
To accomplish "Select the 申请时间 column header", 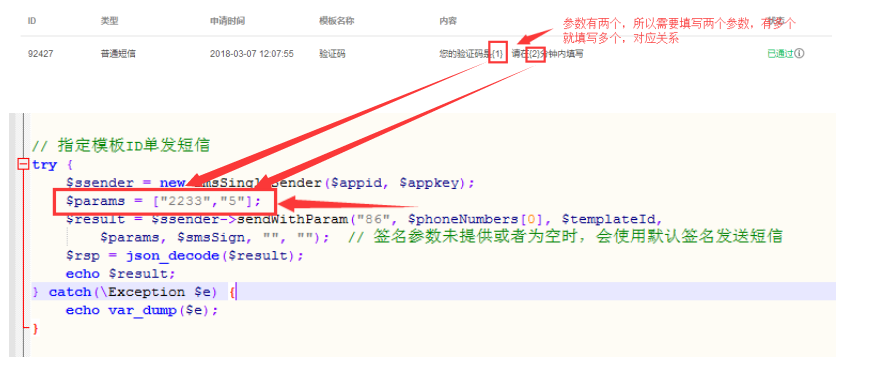I will (x=227, y=21).
